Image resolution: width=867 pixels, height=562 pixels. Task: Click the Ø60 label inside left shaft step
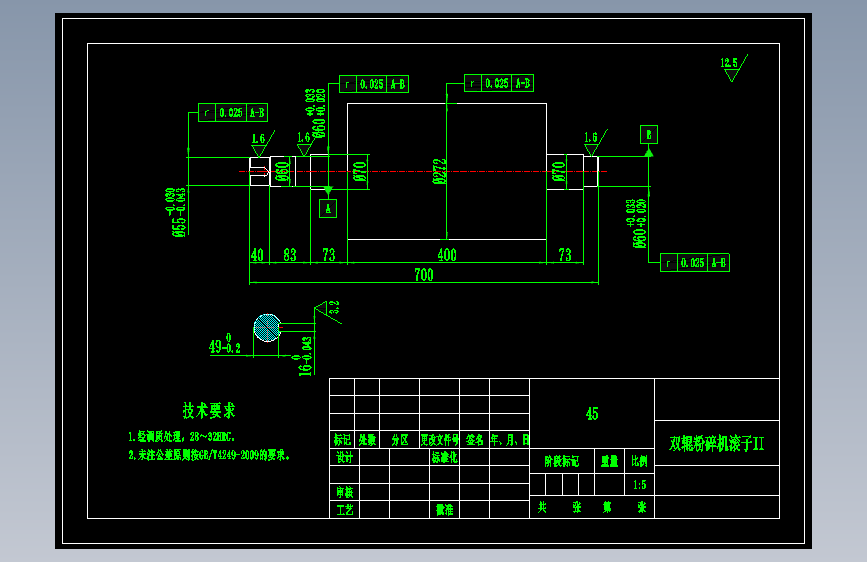(x=283, y=171)
